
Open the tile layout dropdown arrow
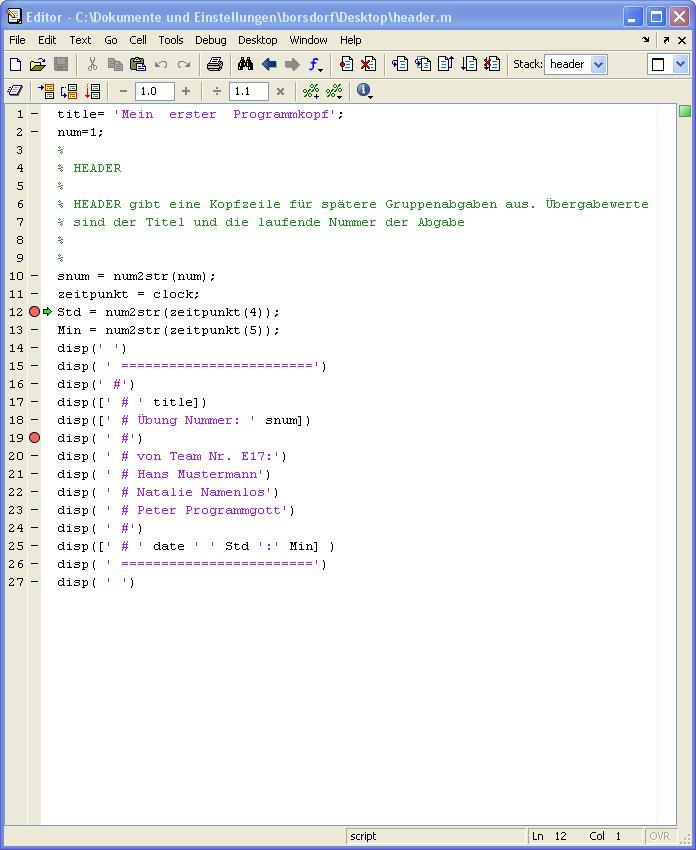pos(680,65)
